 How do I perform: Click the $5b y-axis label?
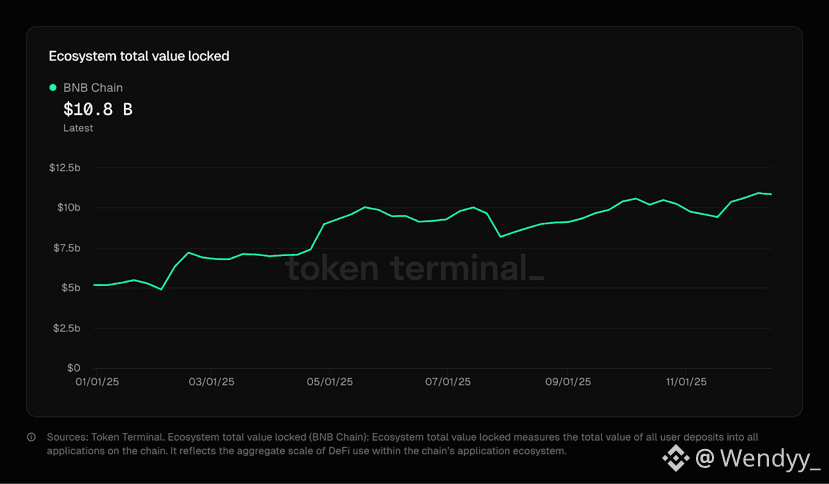point(69,288)
